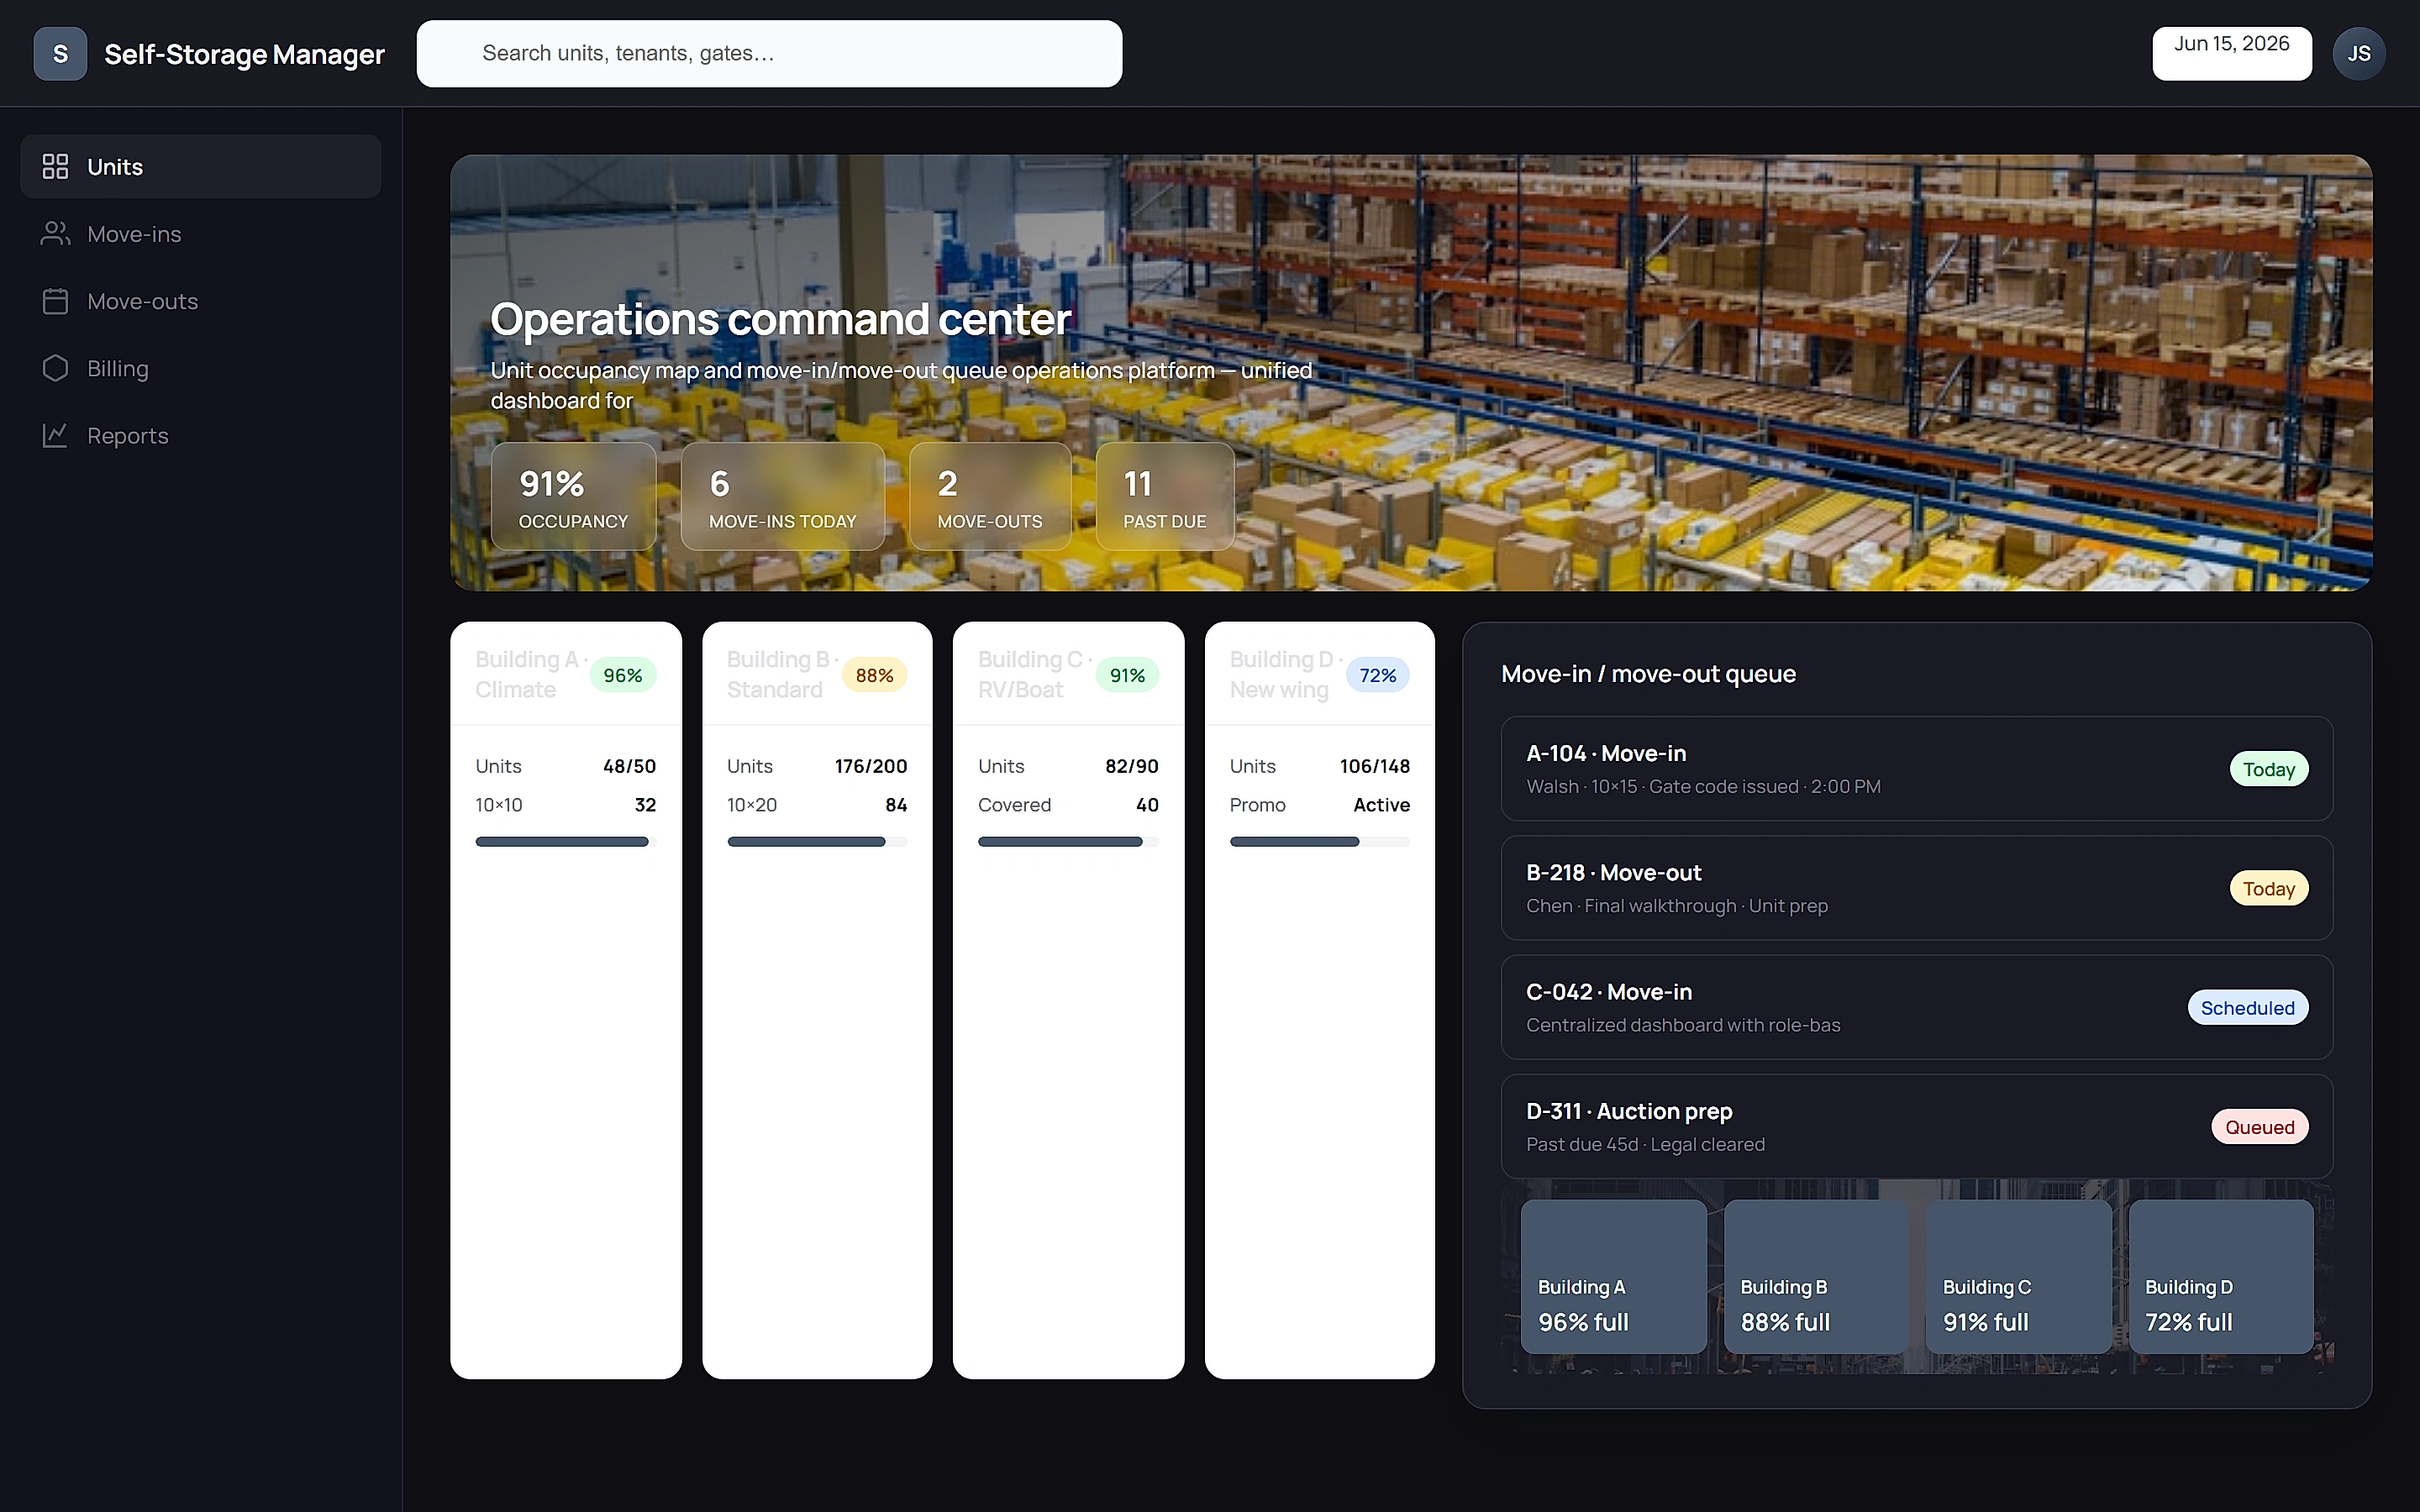Open the B-218 Move-out queue item
This screenshot has height=1512, width=2420.
point(1916,888)
